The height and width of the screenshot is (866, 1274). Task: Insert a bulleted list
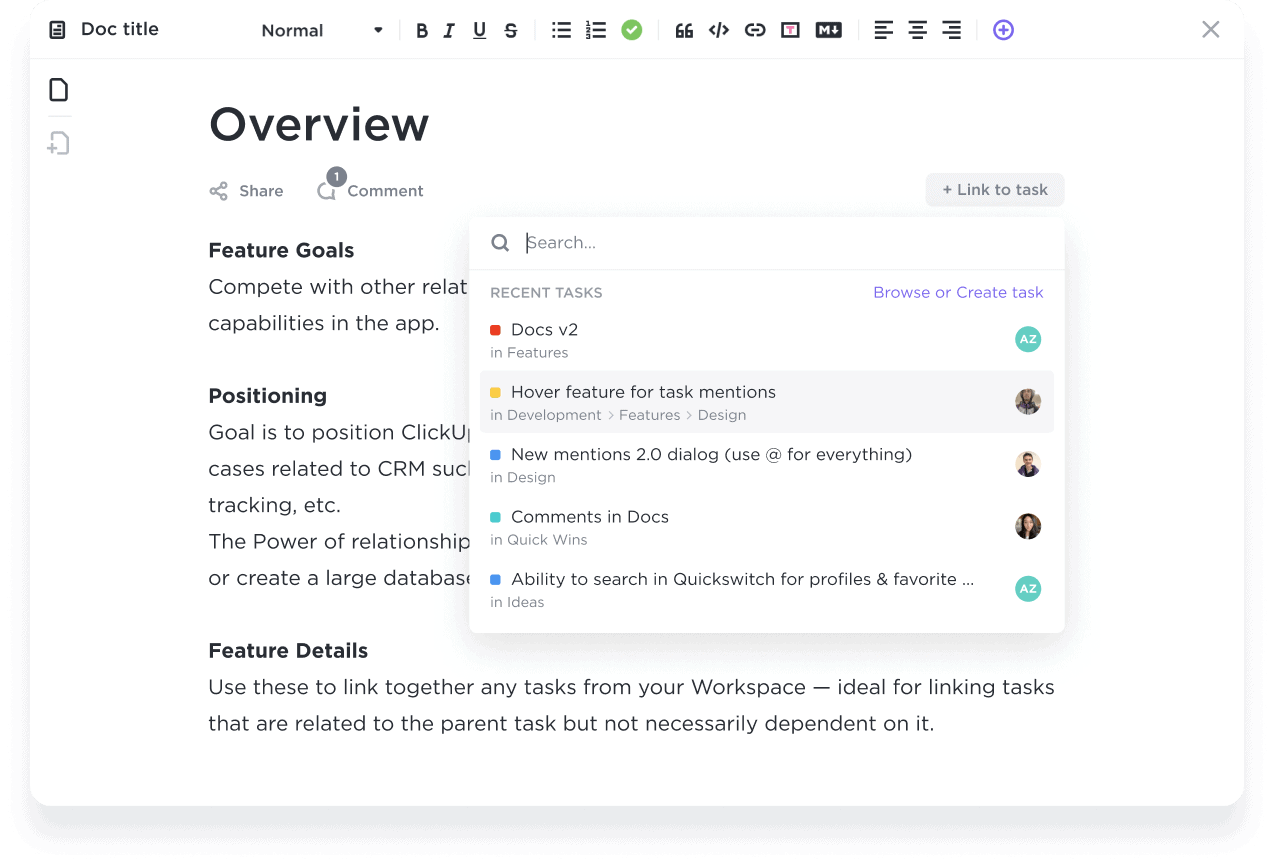tap(562, 31)
